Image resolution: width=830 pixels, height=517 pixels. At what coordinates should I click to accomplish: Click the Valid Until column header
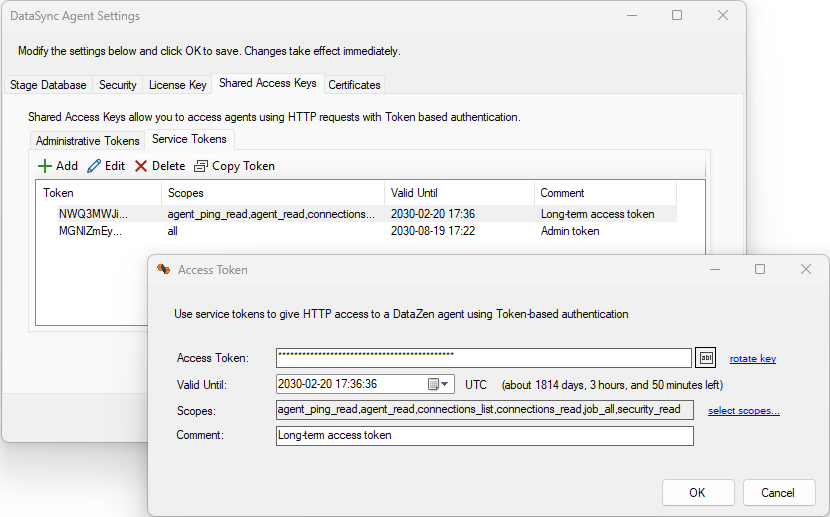459,193
